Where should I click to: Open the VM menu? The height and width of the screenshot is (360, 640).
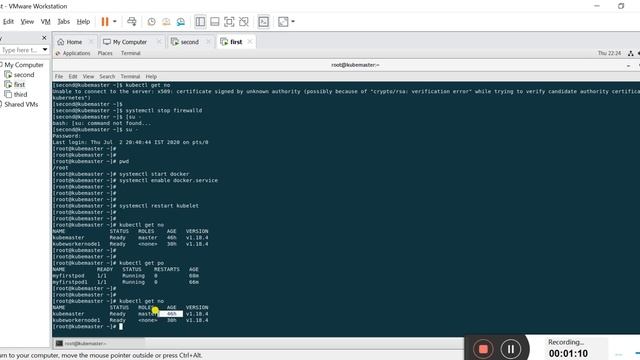[x=46, y=22]
